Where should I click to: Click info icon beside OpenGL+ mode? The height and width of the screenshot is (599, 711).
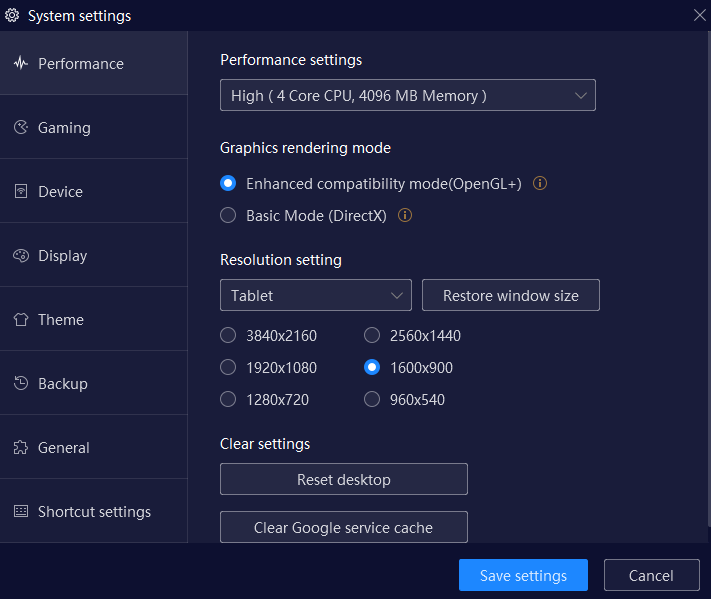[x=540, y=184]
